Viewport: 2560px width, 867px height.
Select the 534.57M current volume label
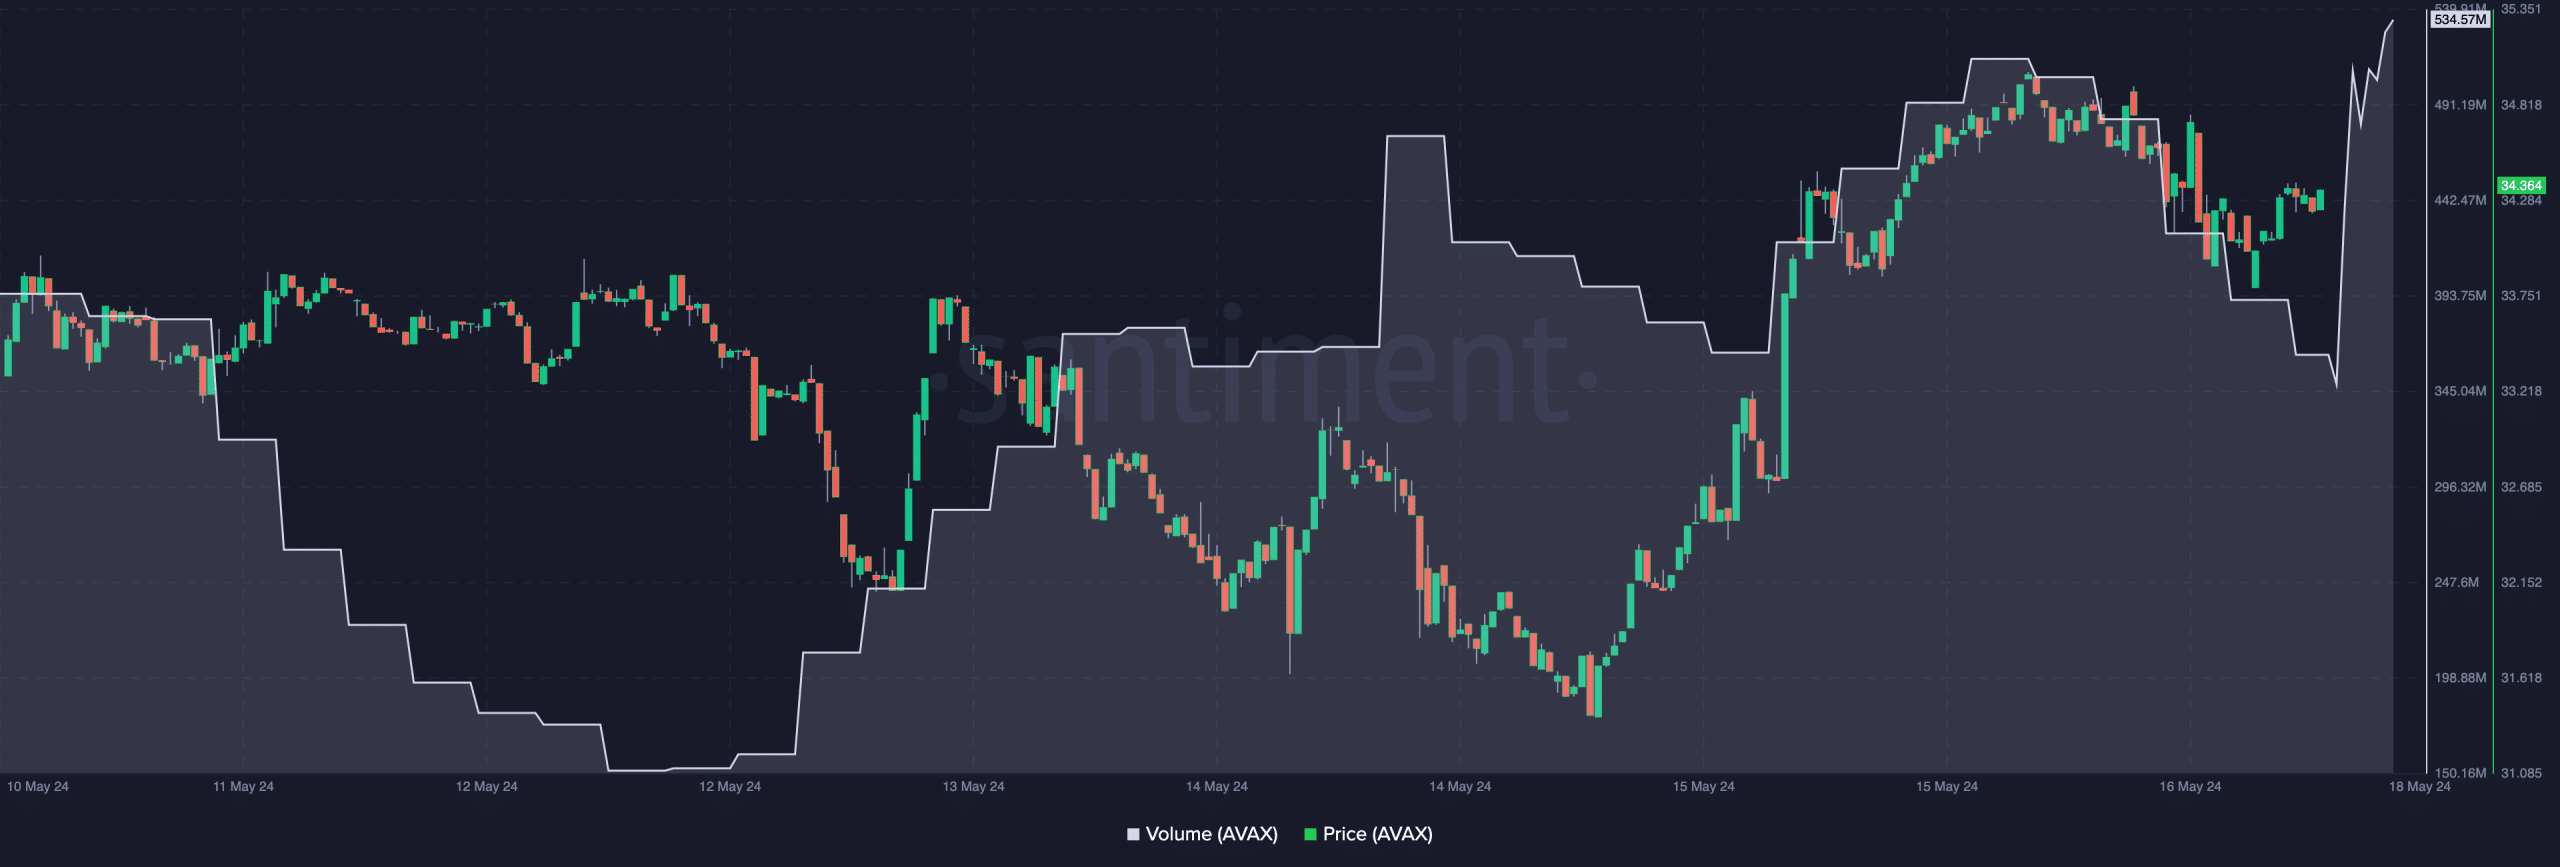(x=2460, y=19)
